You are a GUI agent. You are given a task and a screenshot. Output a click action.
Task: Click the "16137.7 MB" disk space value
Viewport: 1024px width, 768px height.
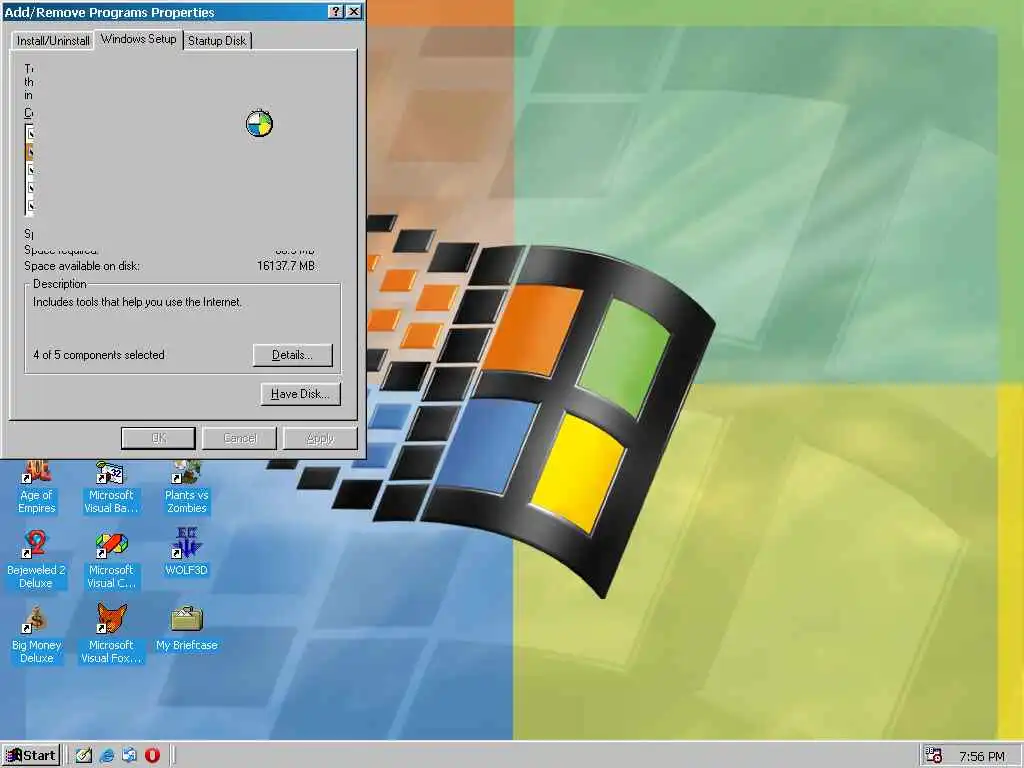tap(285, 266)
